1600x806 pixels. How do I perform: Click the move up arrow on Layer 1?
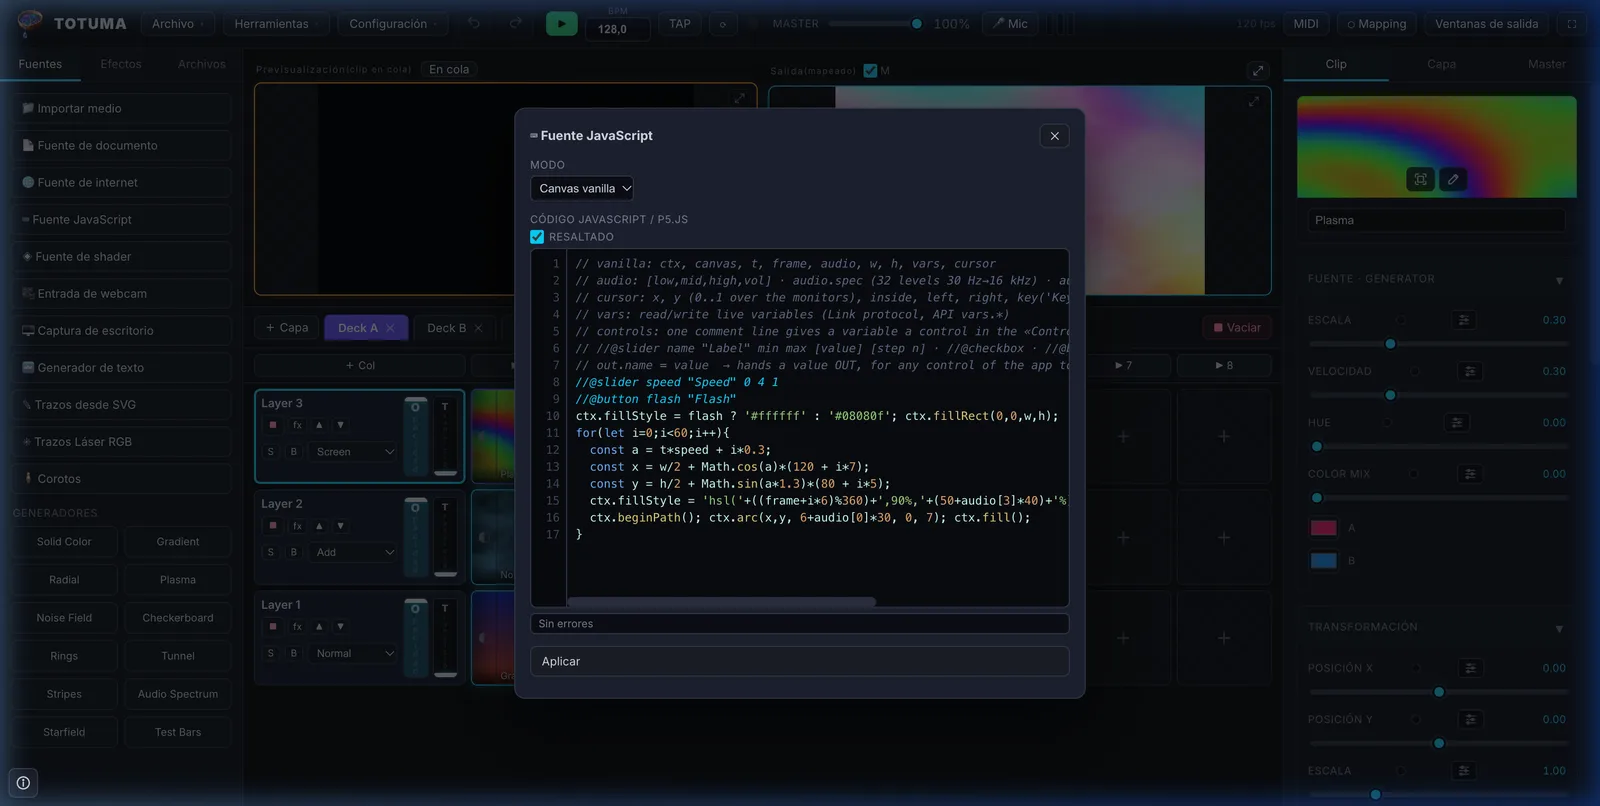coord(319,627)
